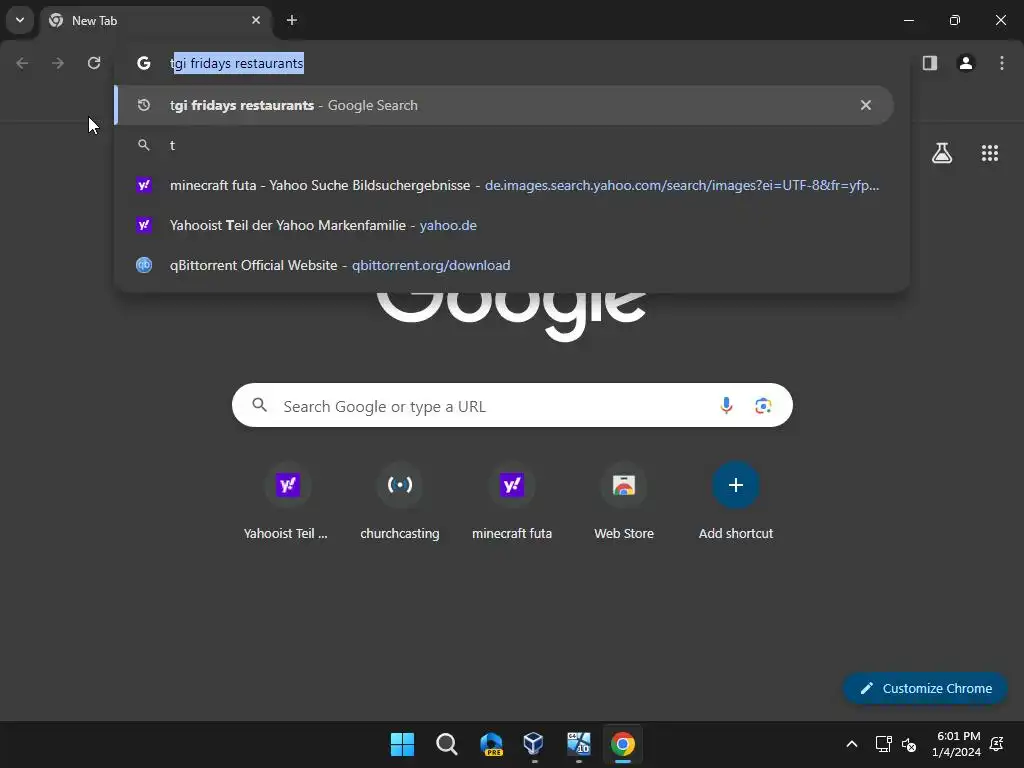Select the qBittorrent Official Website suggestion
Viewport: 1024px width, 768px height.
coord(504,265)
